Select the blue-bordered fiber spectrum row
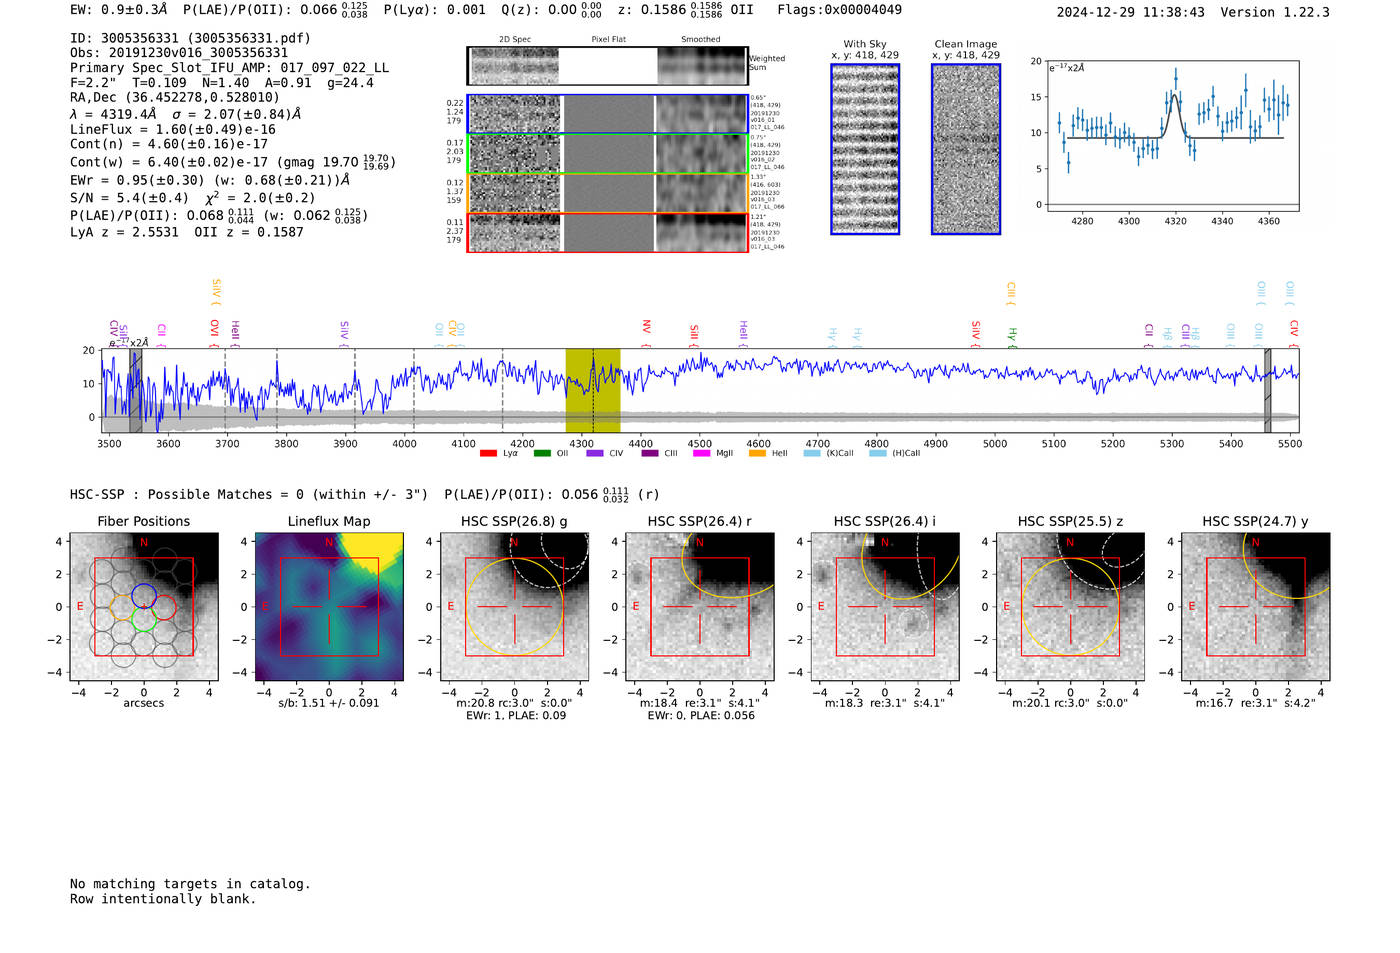Viewport: 1400px width, 953px height. [607, 115]
